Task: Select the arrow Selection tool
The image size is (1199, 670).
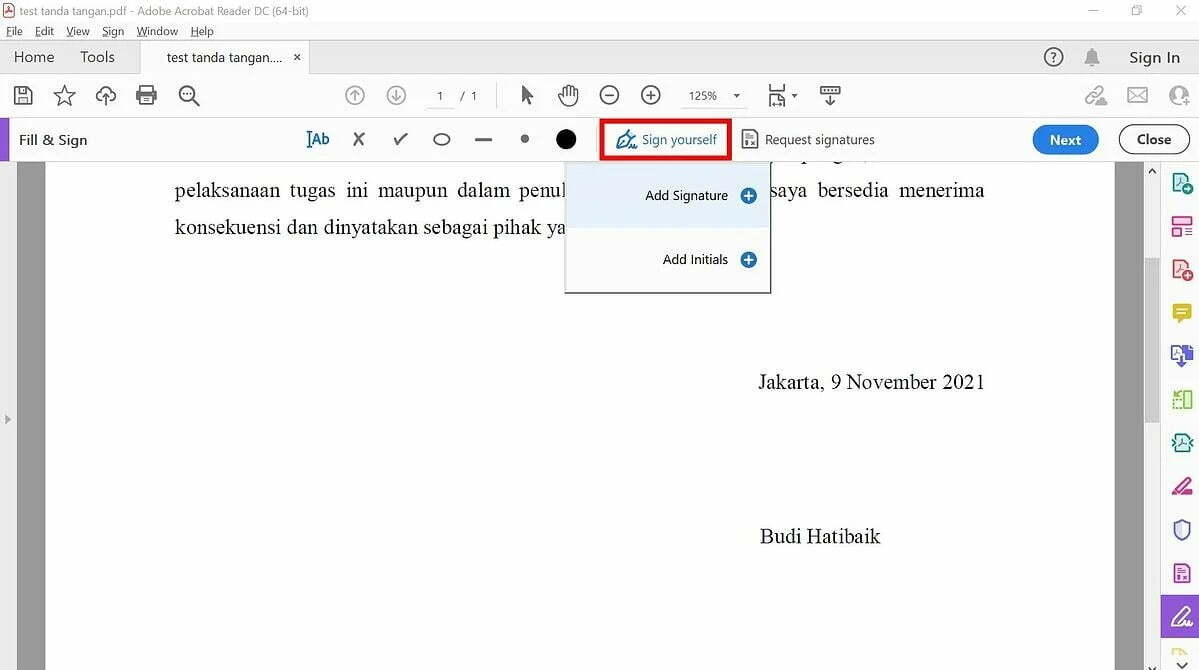Action: click(526, 95)
